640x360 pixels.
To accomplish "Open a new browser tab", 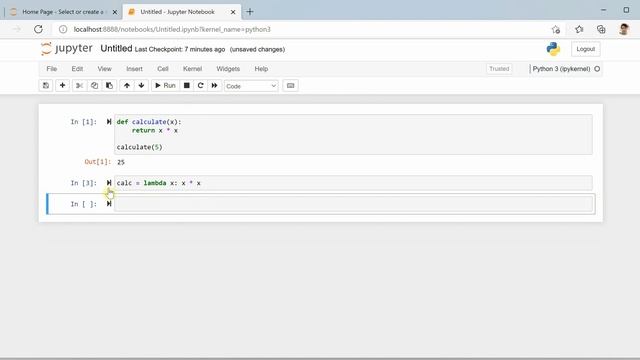I will 250,12.
